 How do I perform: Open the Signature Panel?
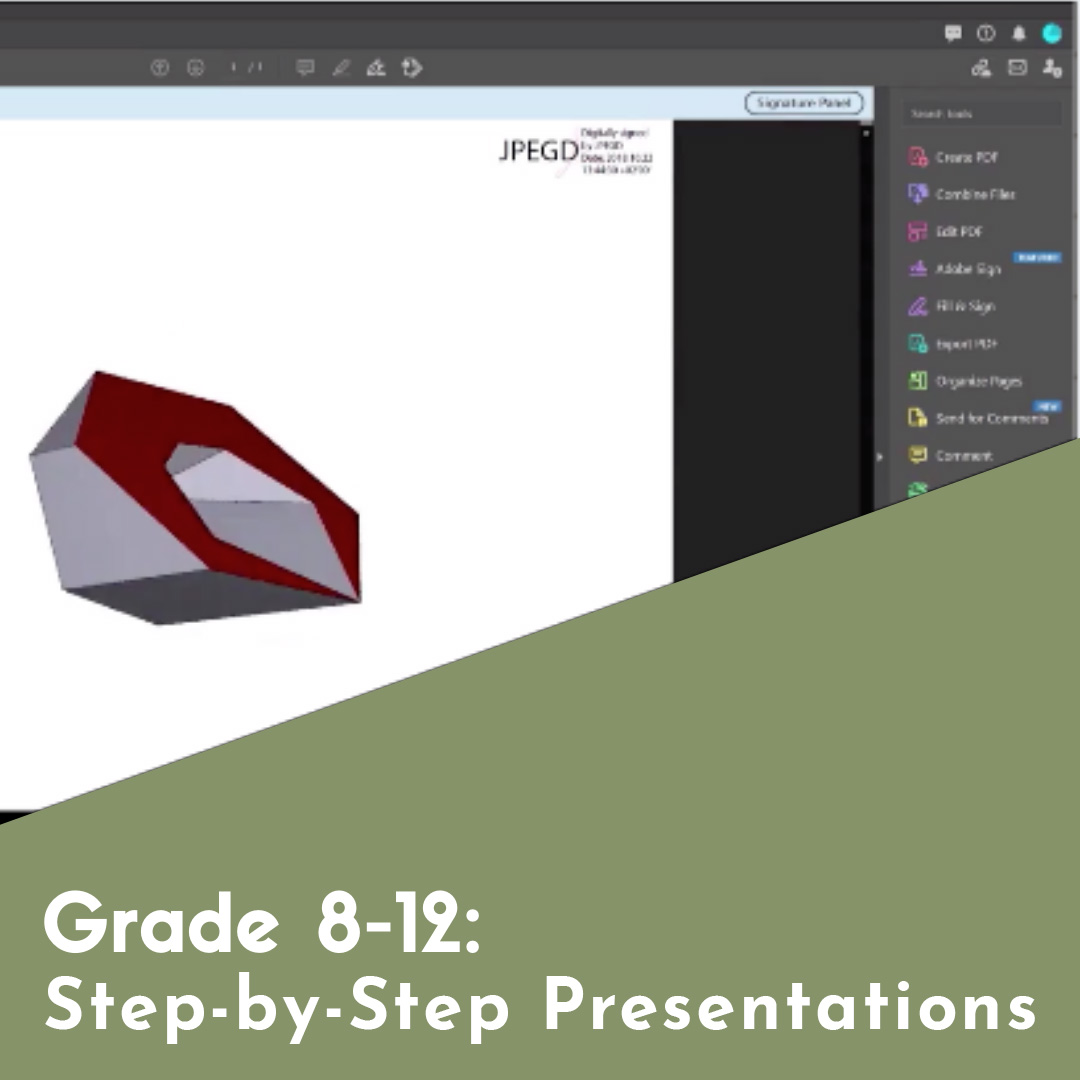point(804,103)
